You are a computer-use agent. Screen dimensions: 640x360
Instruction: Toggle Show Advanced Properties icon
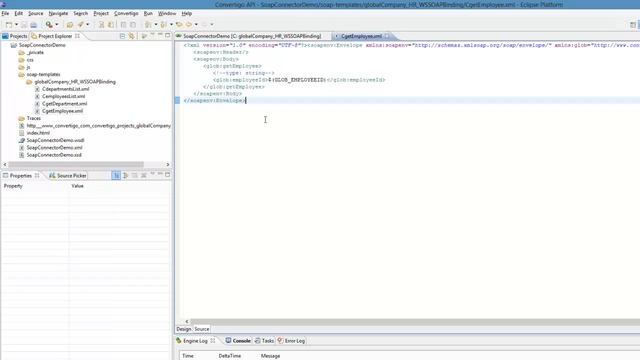tap(125, 176)
